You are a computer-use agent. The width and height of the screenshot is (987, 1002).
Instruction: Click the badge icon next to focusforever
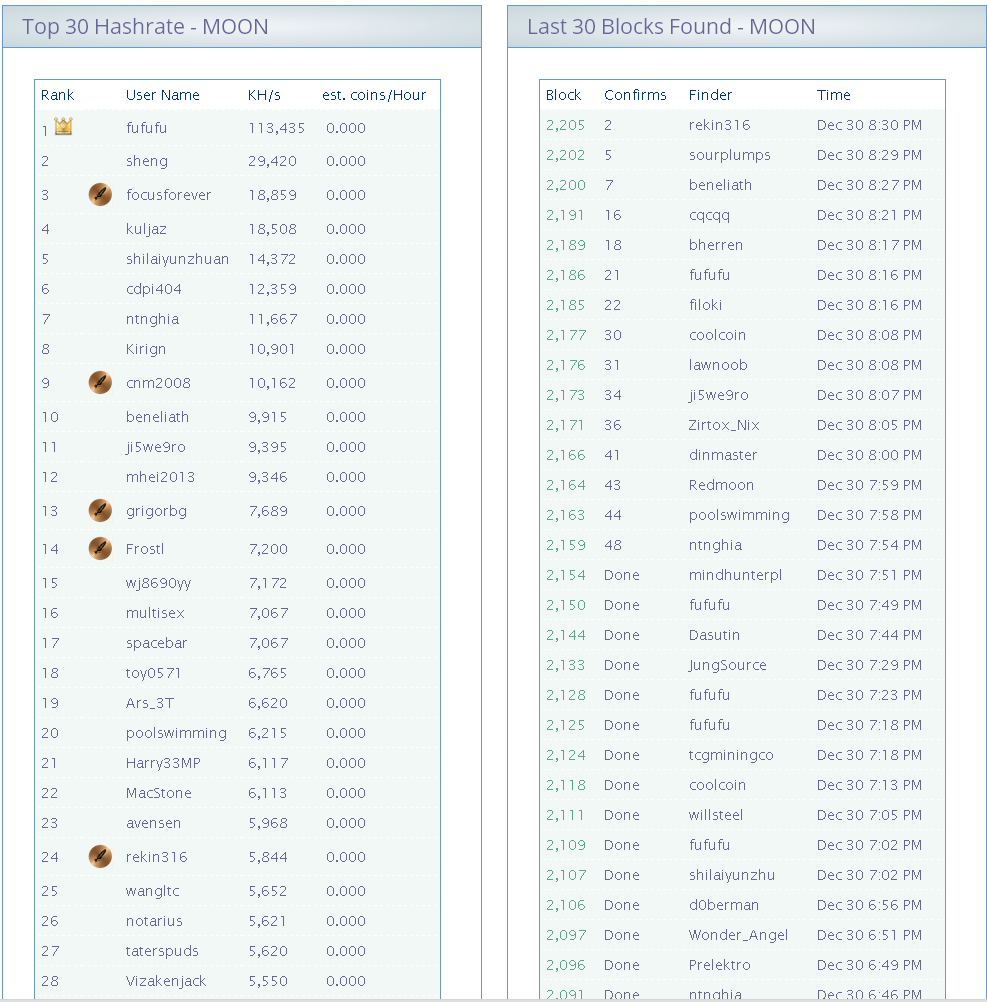click(100, 194)
